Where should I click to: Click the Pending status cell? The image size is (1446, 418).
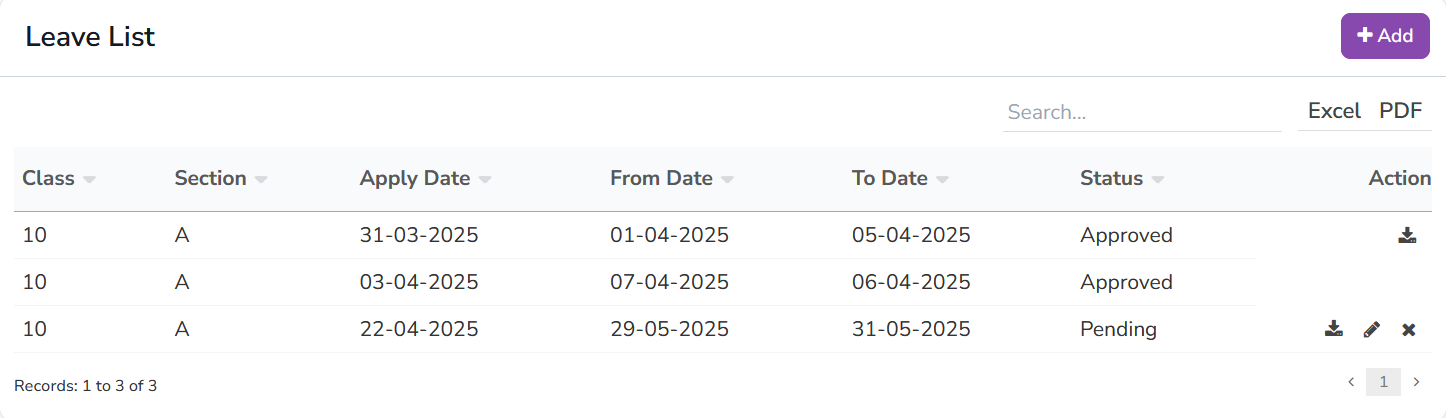point(1118,329)
